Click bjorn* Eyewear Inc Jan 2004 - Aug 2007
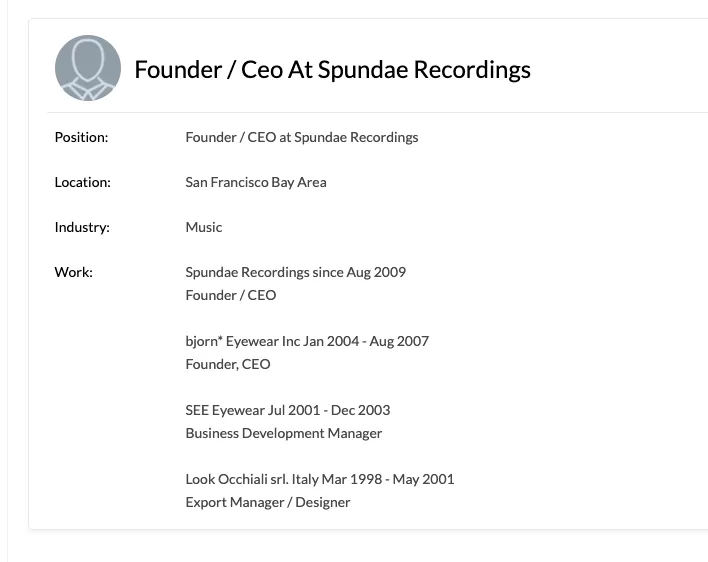The image size is (708, 562). coord(307,341)
